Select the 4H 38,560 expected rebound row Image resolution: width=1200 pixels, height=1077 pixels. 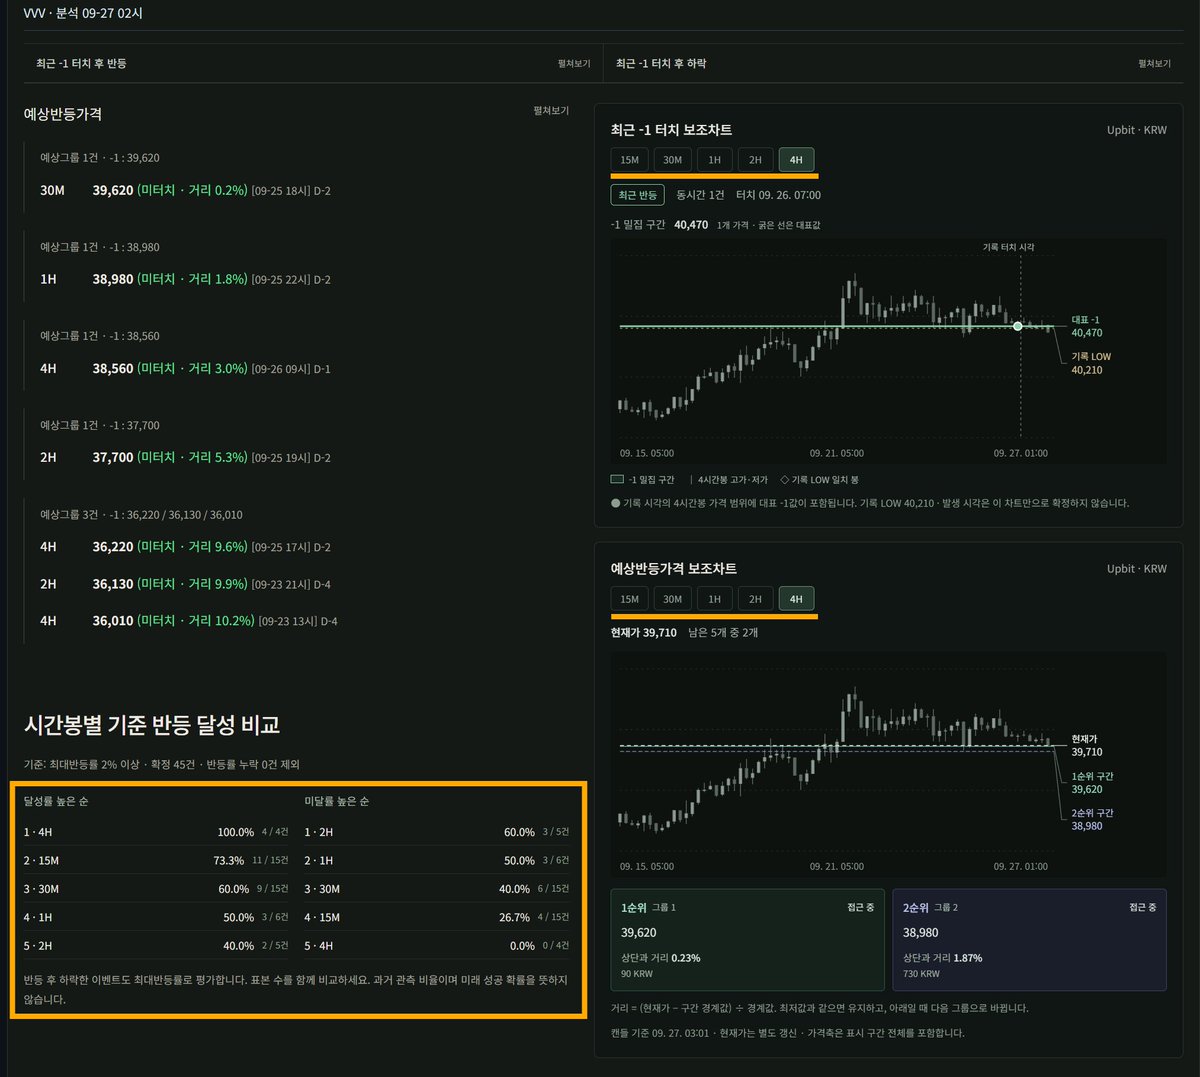point(186,368)
